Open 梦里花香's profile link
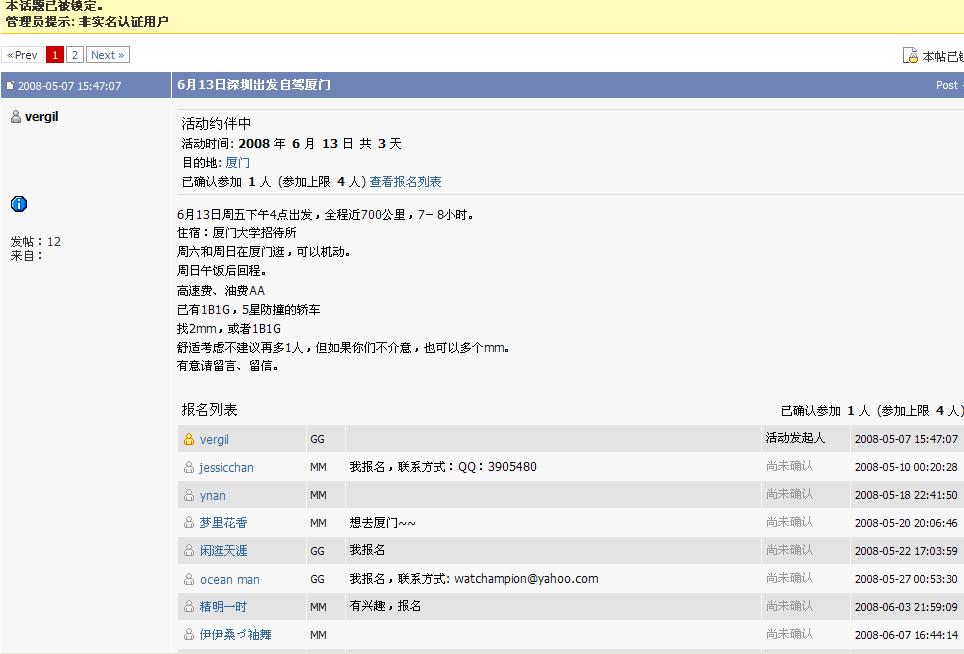This screenshot has width=964, height=654. pos(223,523)
